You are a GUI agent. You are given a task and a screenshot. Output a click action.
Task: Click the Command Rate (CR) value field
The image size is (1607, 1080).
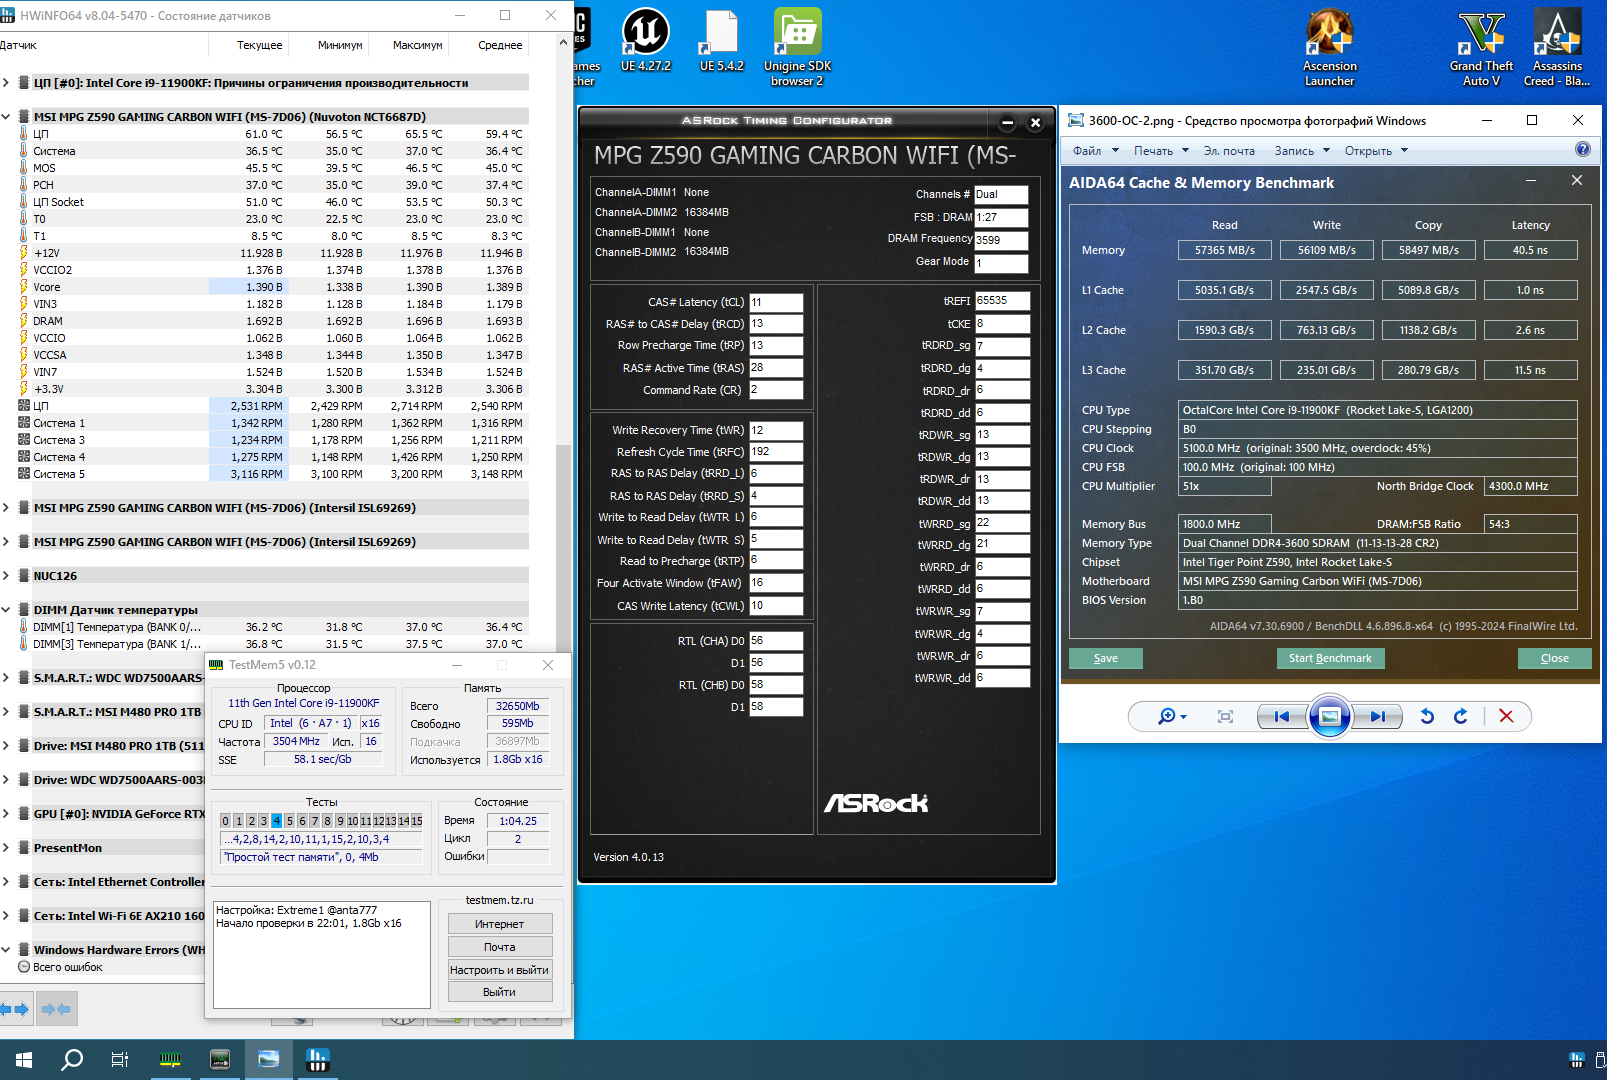pyautogui.click(x=776, y=390)
